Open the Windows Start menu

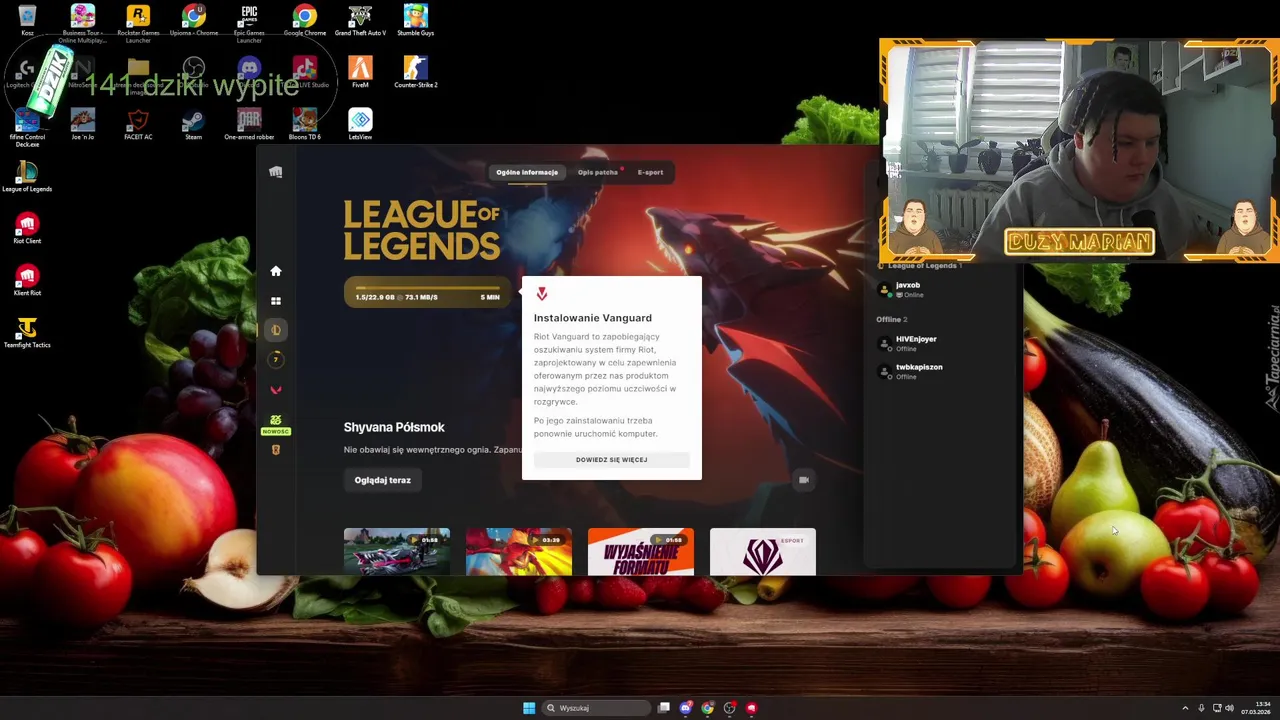(529, 708)
